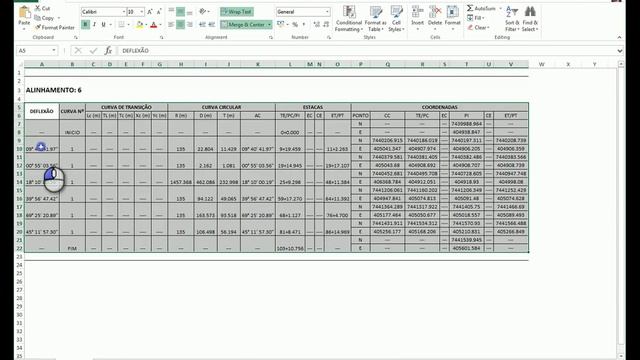Decrease font size with the smaller A
Image resolution: width=640 pixels, height=360 pixels.
(159, 12)
